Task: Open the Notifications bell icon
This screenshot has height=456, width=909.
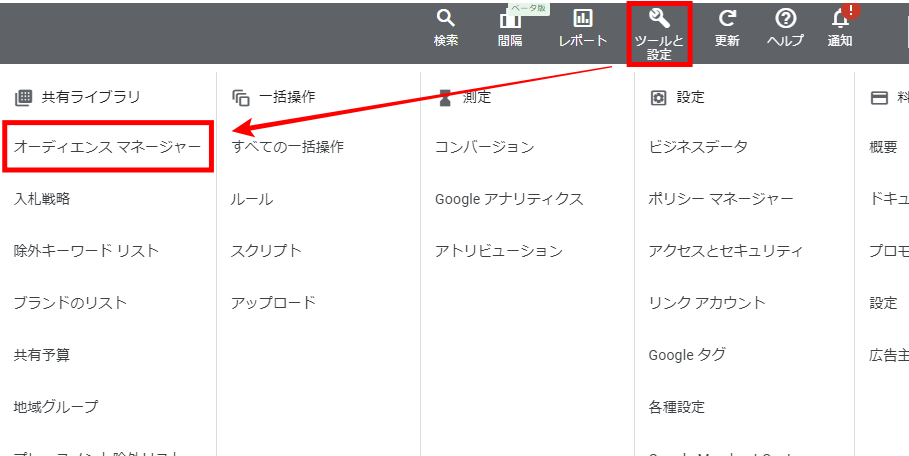Action: point(841,19)
